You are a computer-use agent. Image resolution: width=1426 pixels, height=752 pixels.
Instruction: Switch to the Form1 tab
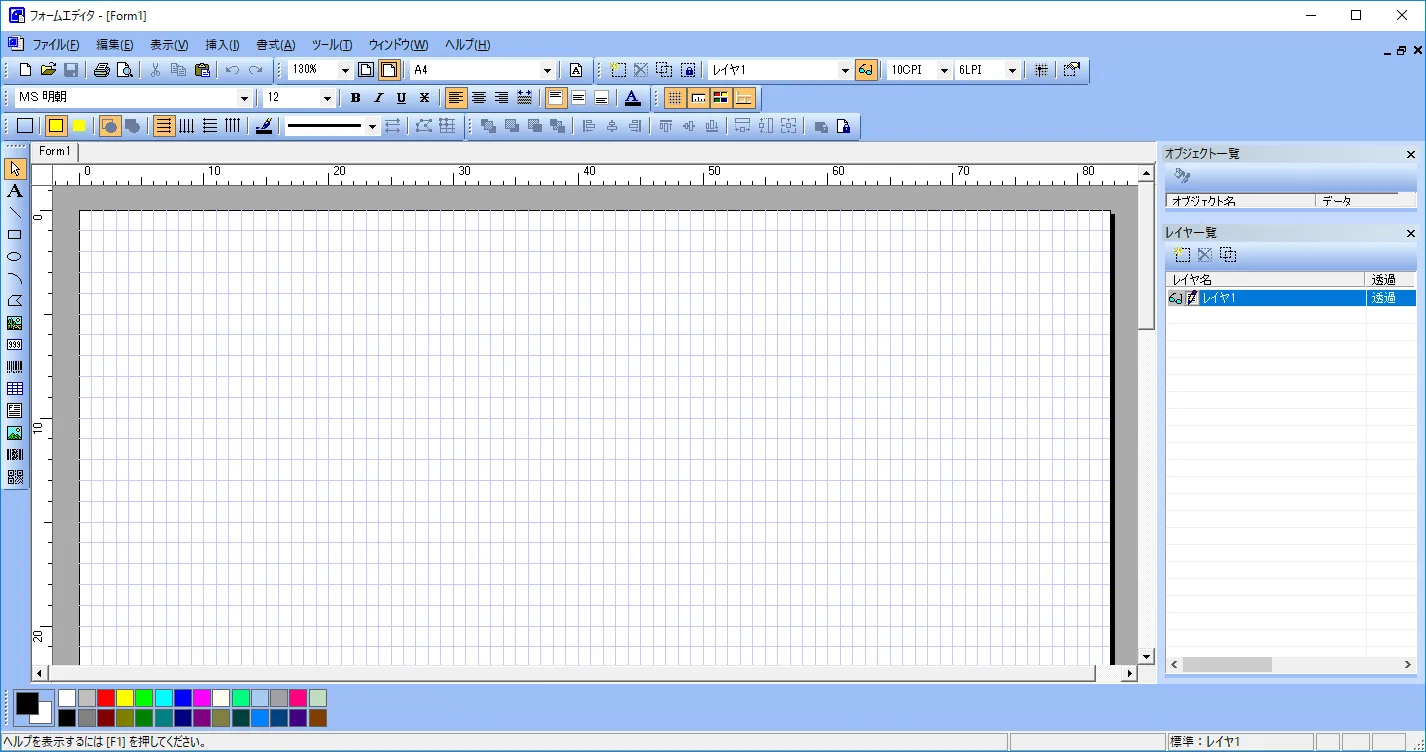(x=55, y=151)
